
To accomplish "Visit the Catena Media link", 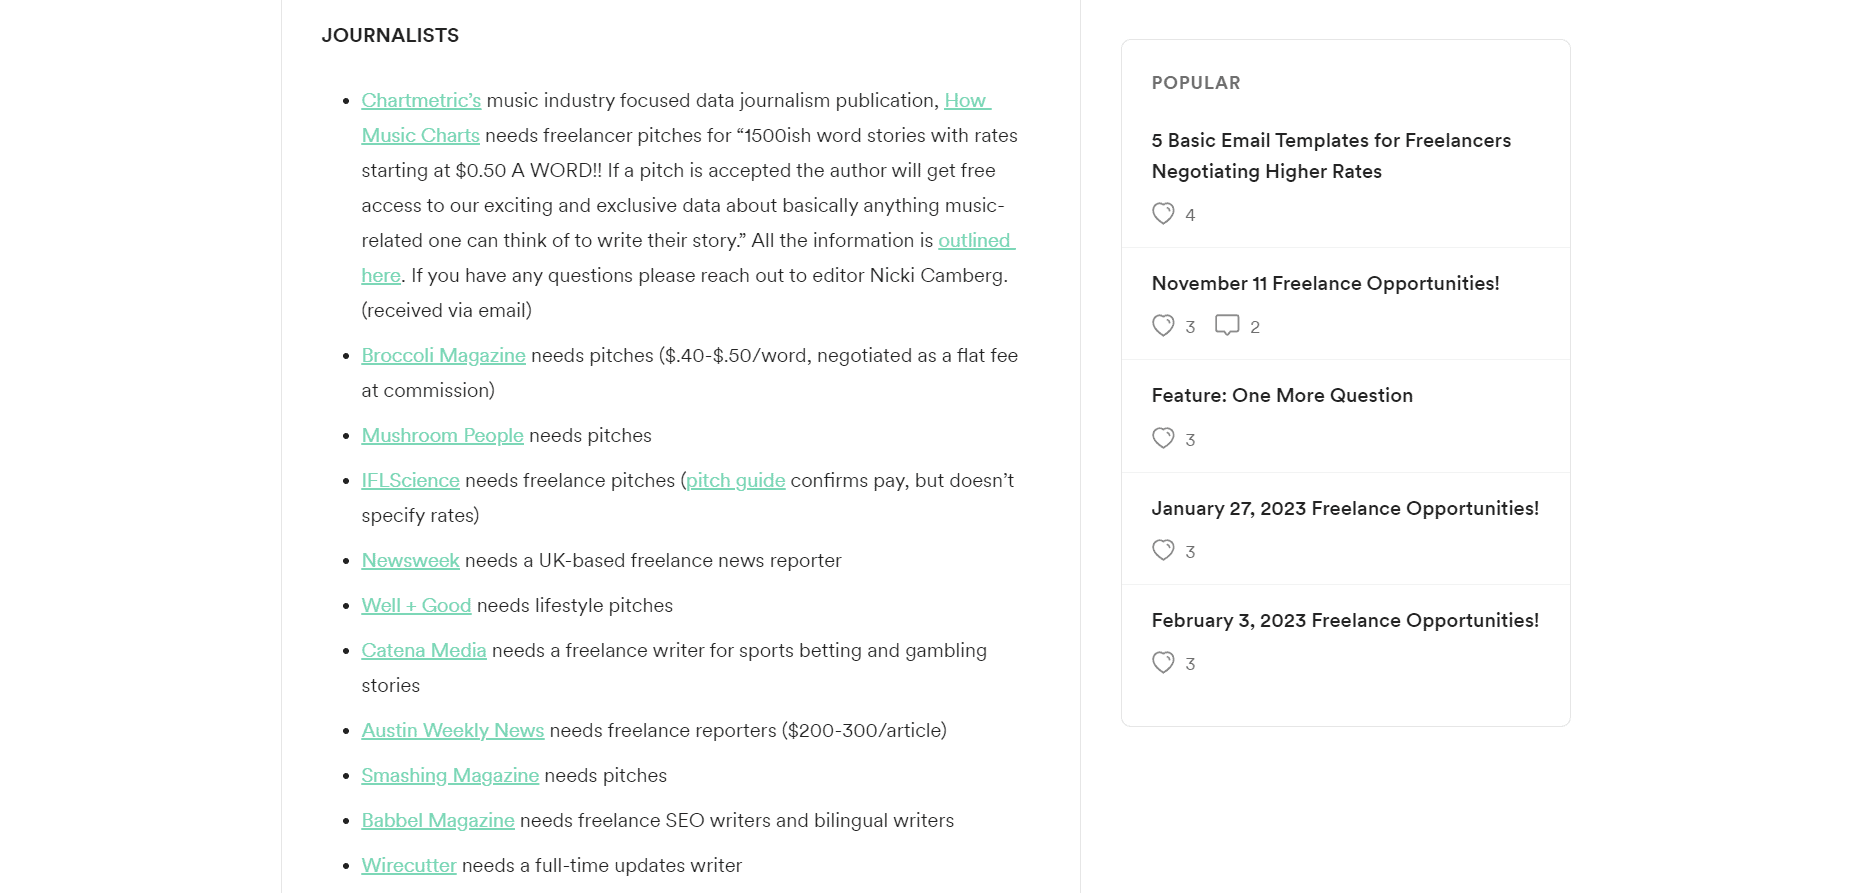I will pyautogui.click(x=424, y=651).
